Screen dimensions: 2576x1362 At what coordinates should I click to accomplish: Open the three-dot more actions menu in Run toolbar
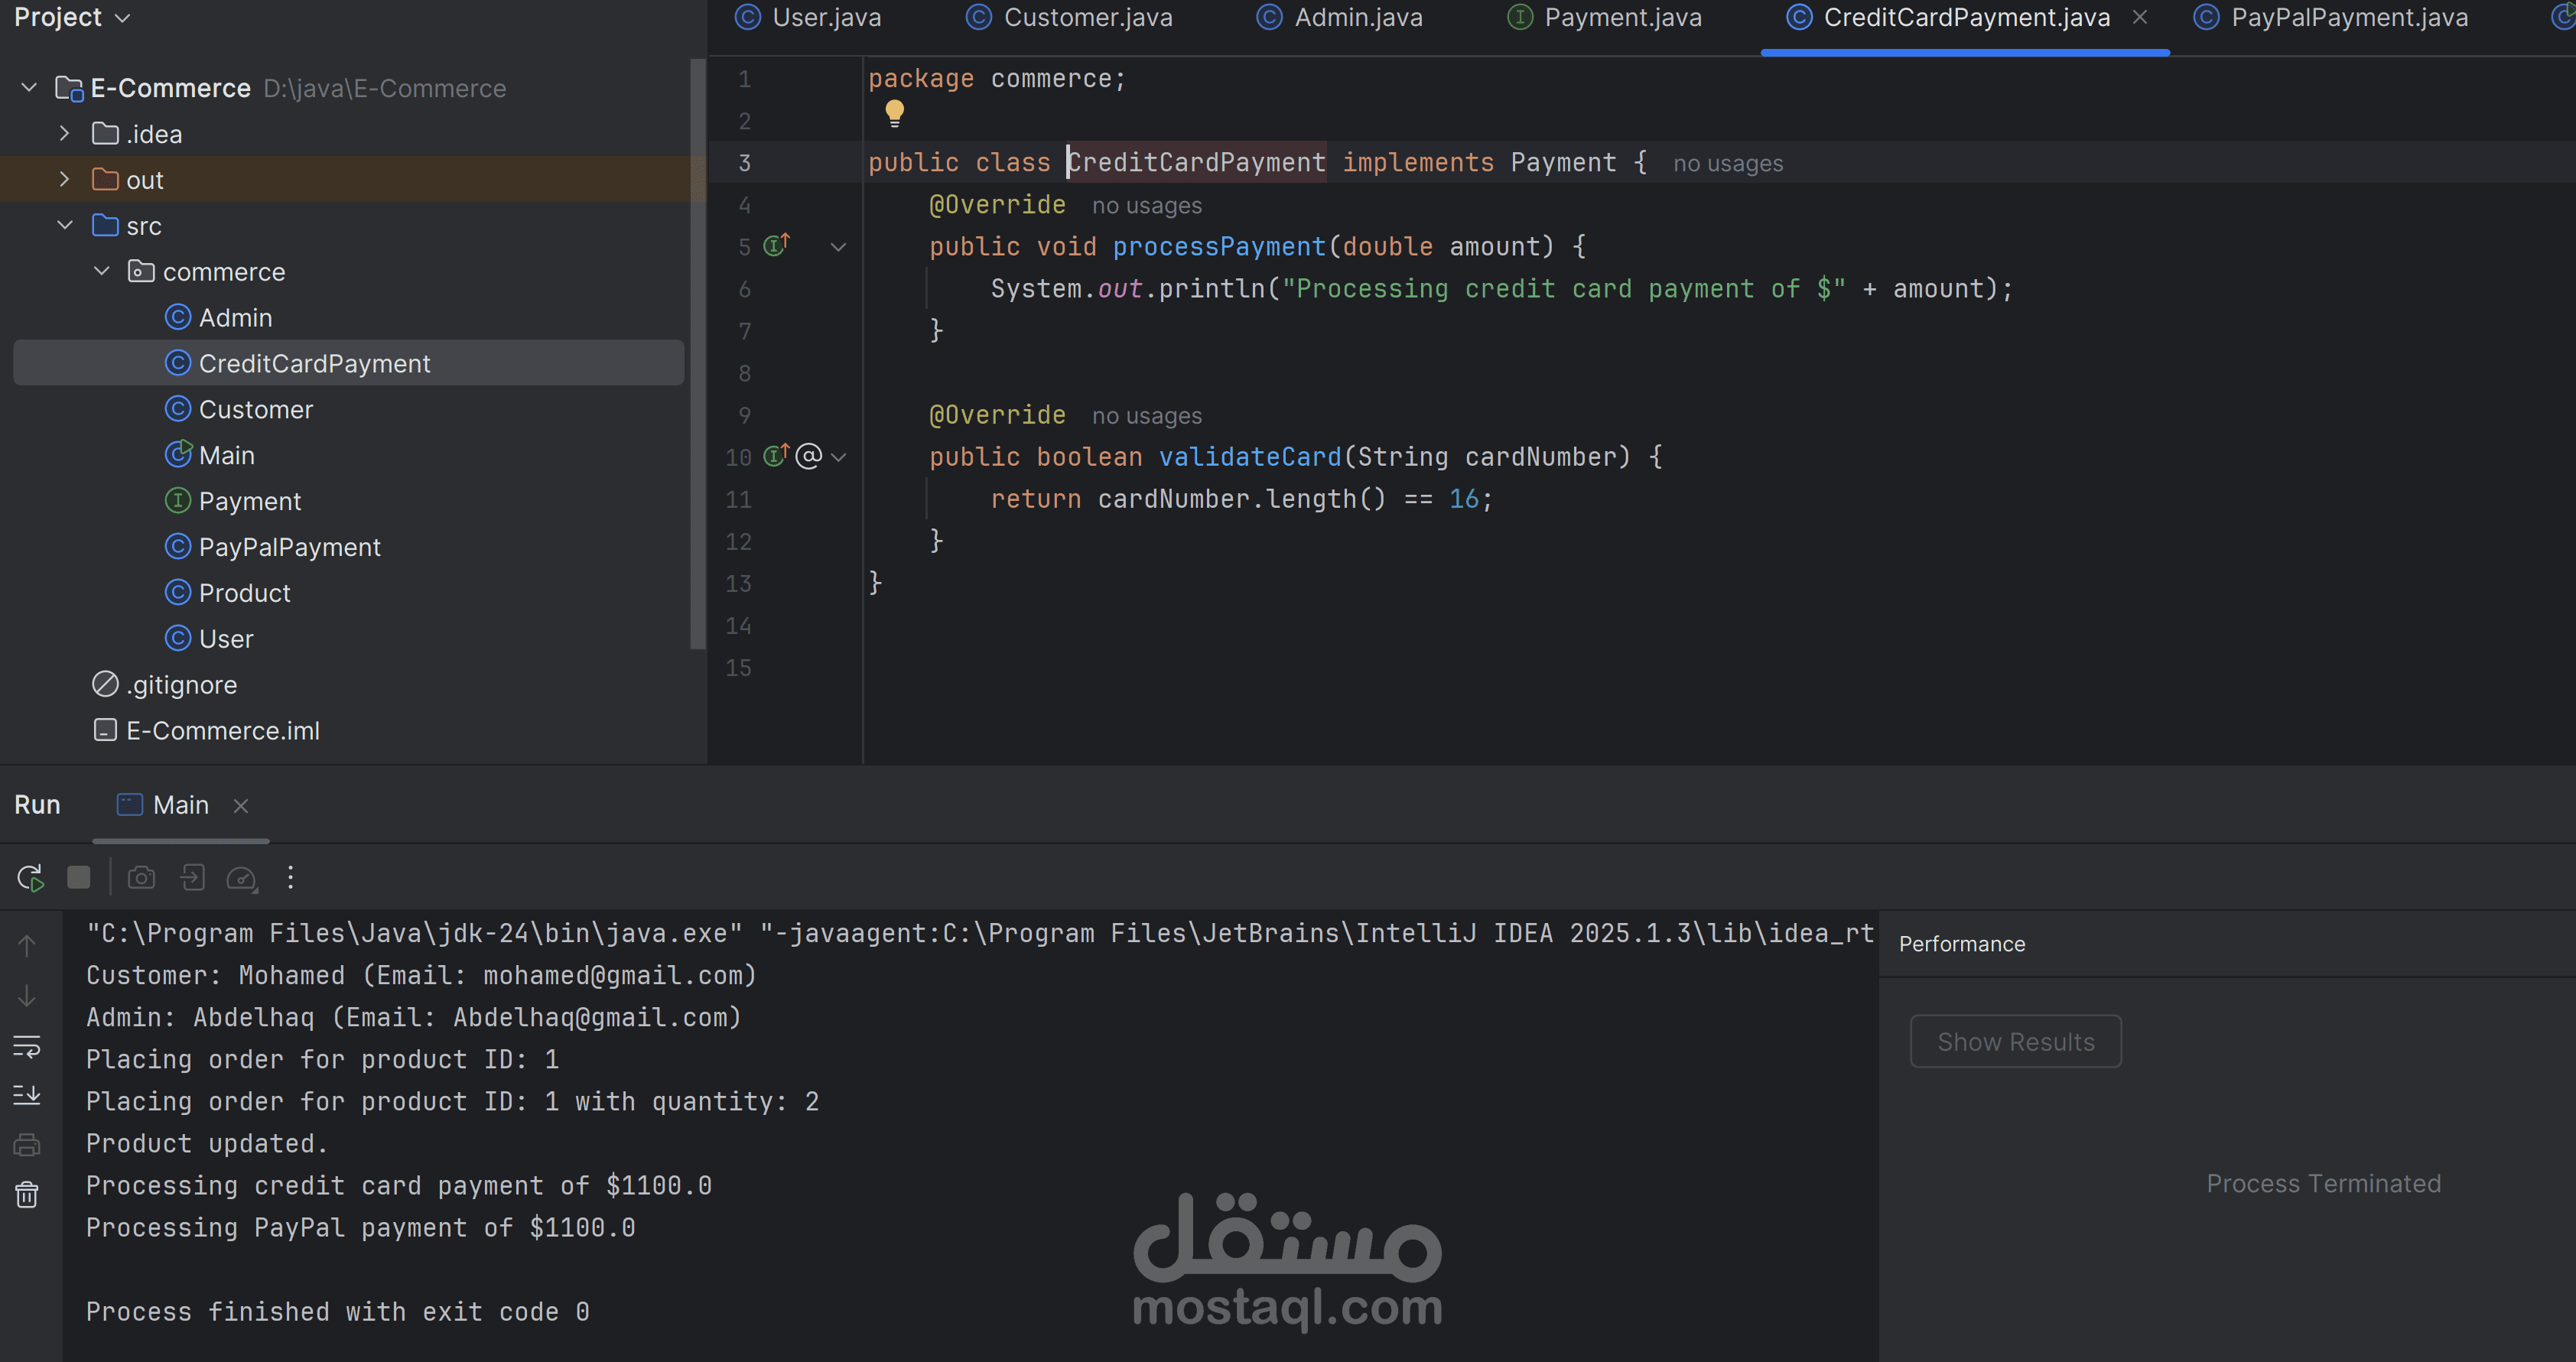point(291,878)
